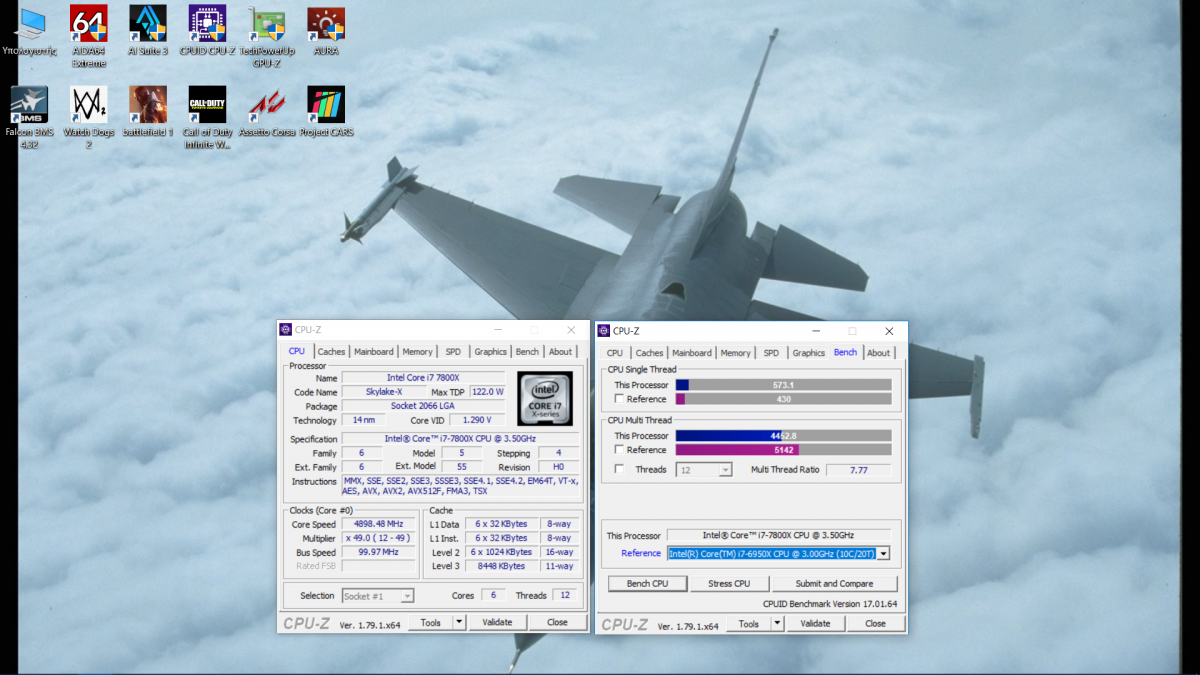Open the About tab in the processor-info CPU-Z window
The height and width of the screenshot is (675, 1200).
pyautogui.click(x=561, y=352)
